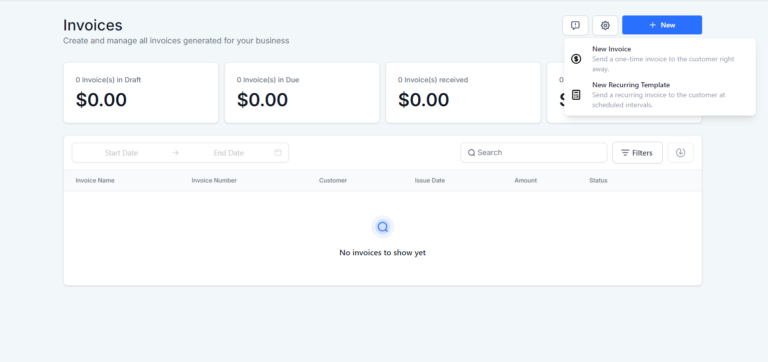768x362 pixels.
Task: Open the feedback message icon button
Action: 575,25
